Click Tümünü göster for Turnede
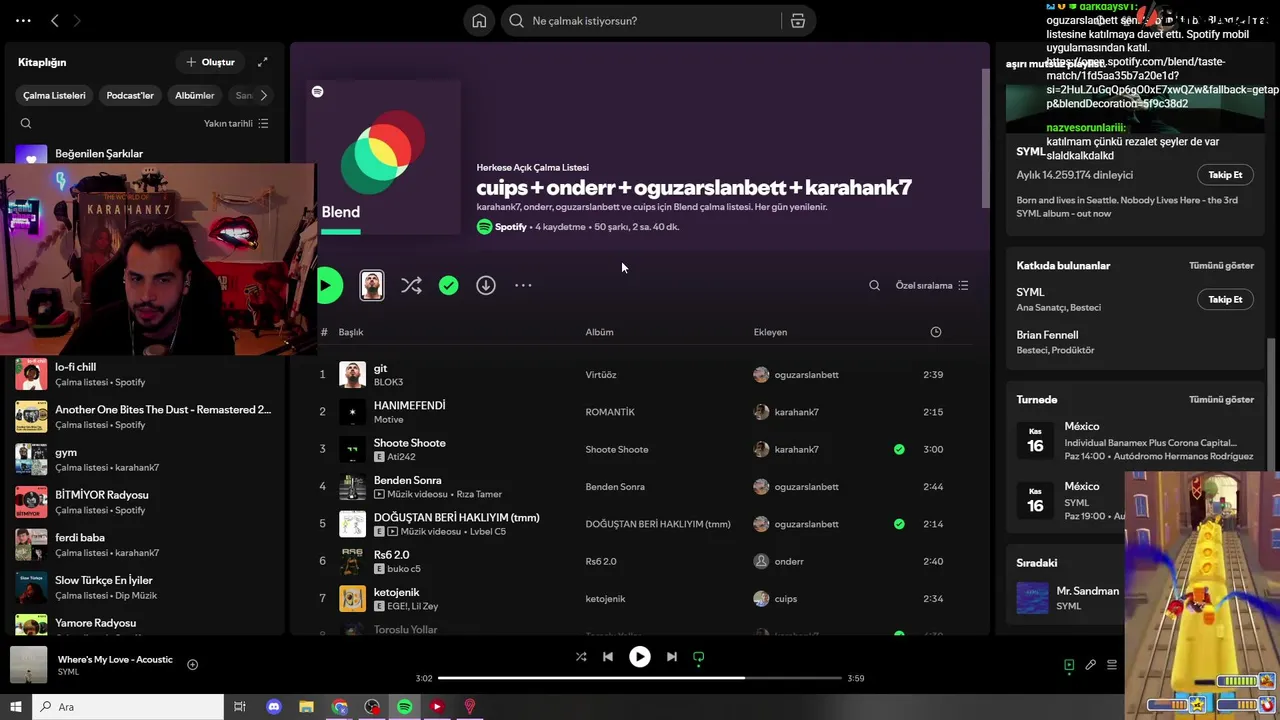This screenshot has height=720, width=1280. point(1221,399)
